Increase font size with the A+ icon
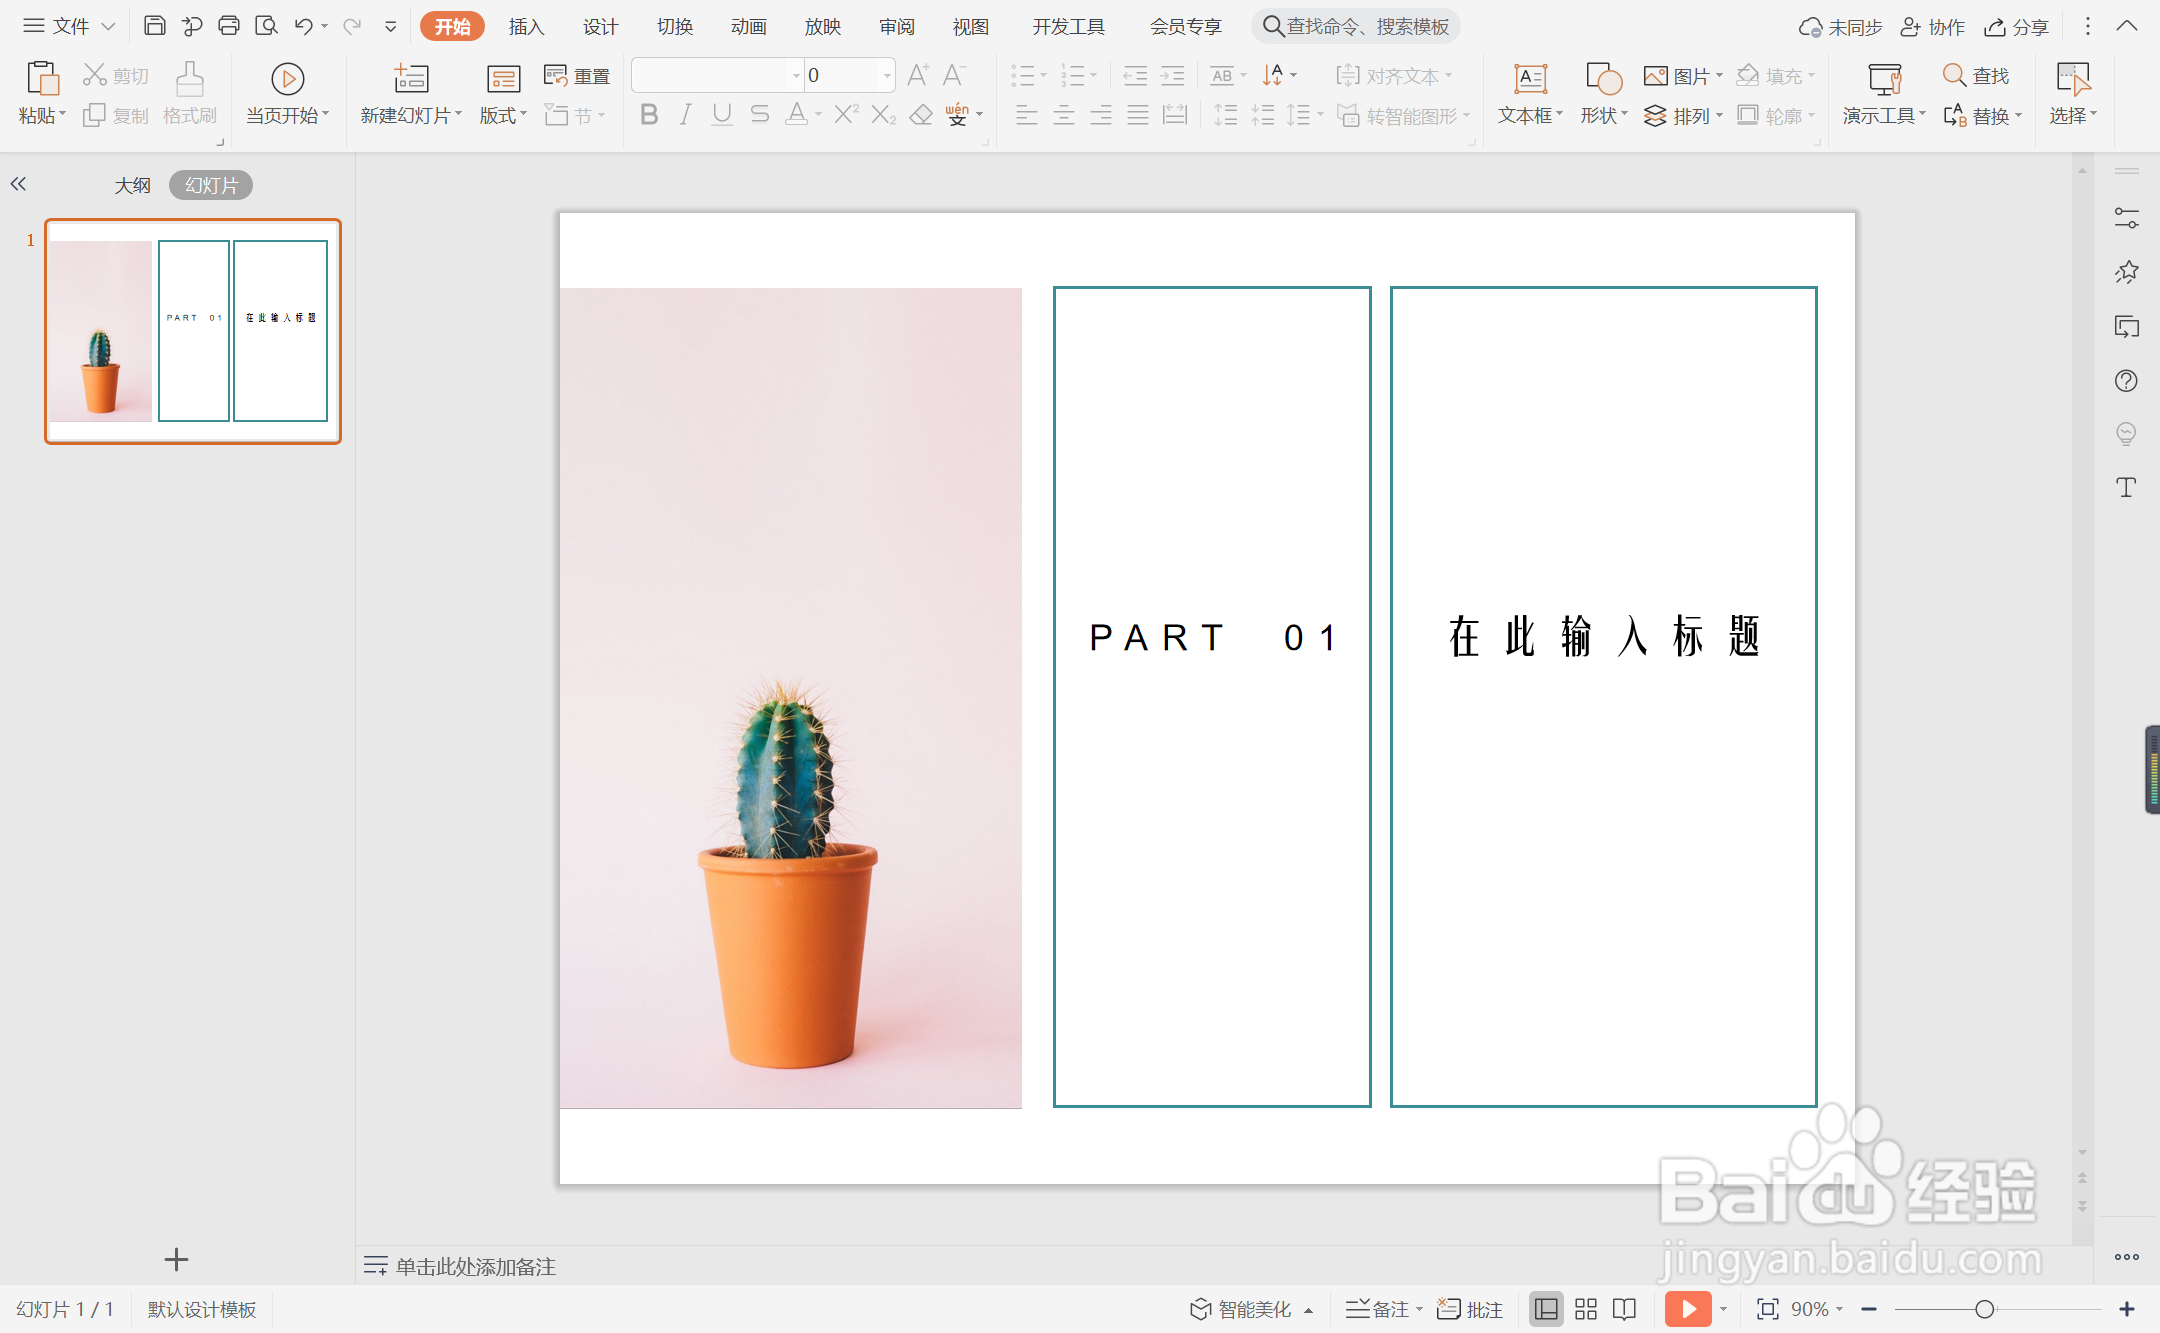Viewport: 2160px width, 1333px height. pos(918,75)
